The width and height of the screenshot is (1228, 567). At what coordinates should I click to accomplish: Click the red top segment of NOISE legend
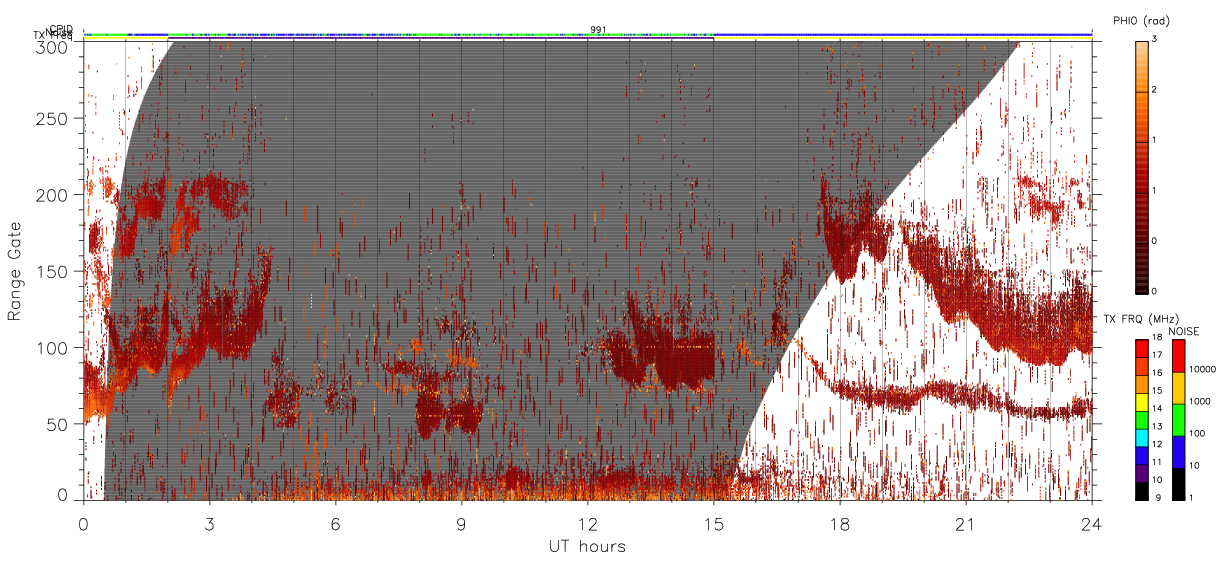[x=1178, y=356]
